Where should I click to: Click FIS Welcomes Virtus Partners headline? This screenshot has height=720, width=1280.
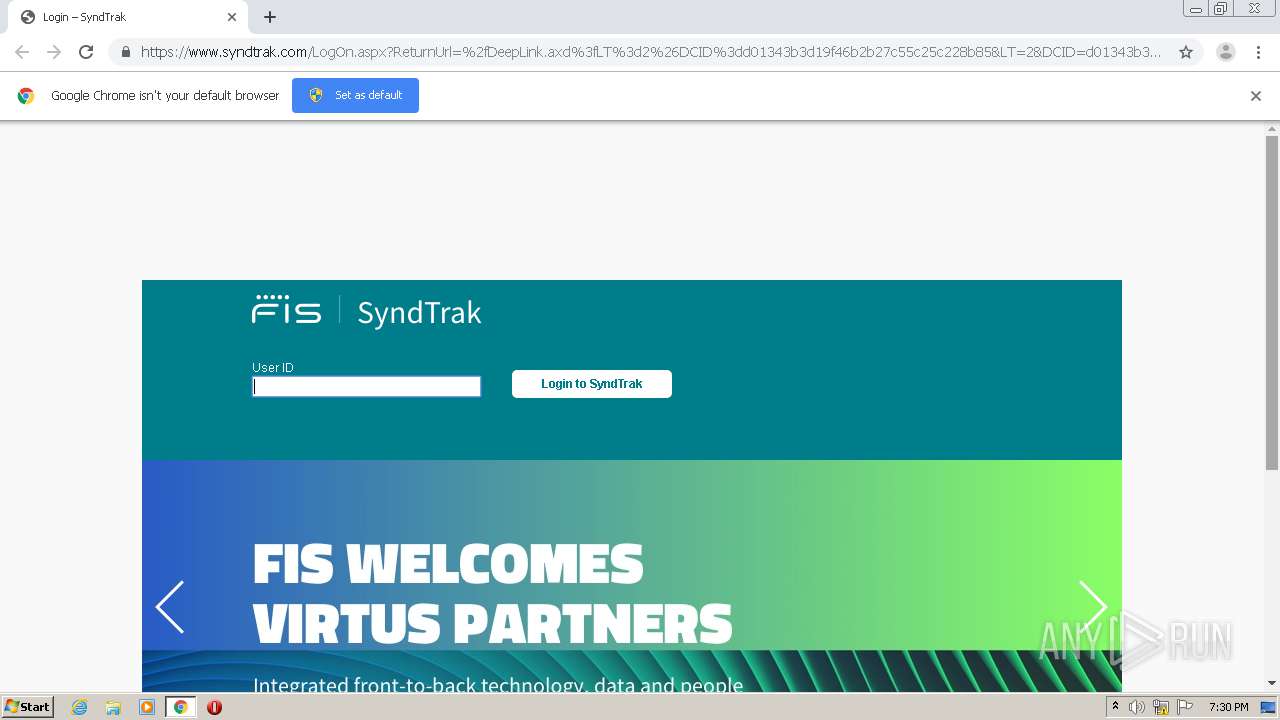point(492,594)
